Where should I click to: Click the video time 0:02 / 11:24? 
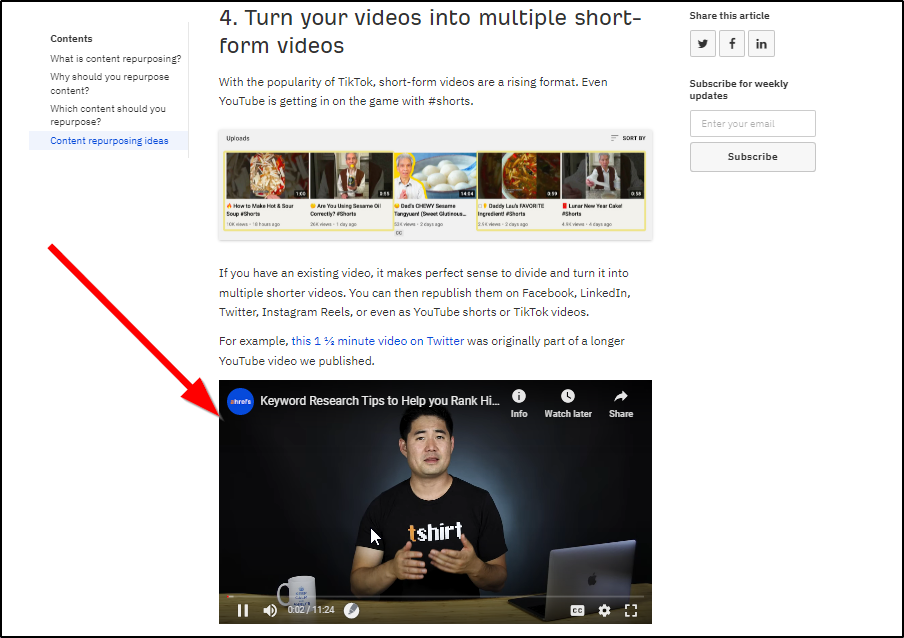coord(311,610)
